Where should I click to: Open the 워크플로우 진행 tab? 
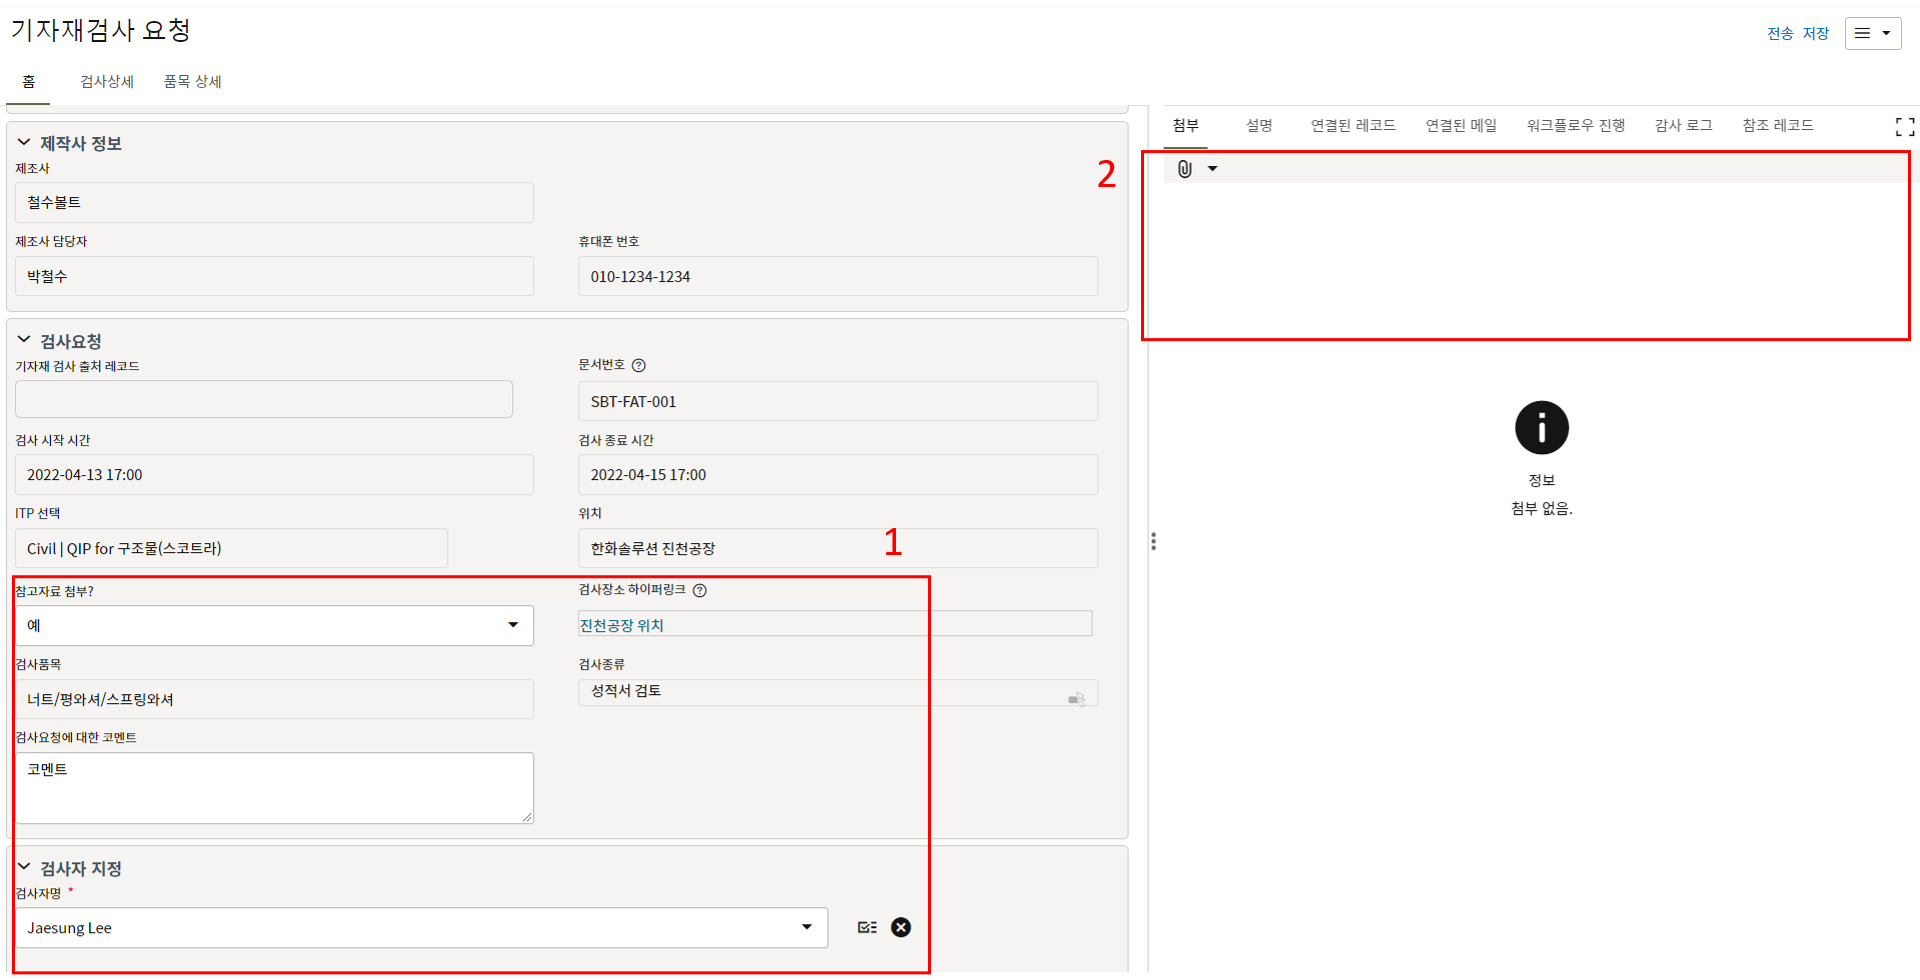pyautogui.click(x=1575, y=126)
